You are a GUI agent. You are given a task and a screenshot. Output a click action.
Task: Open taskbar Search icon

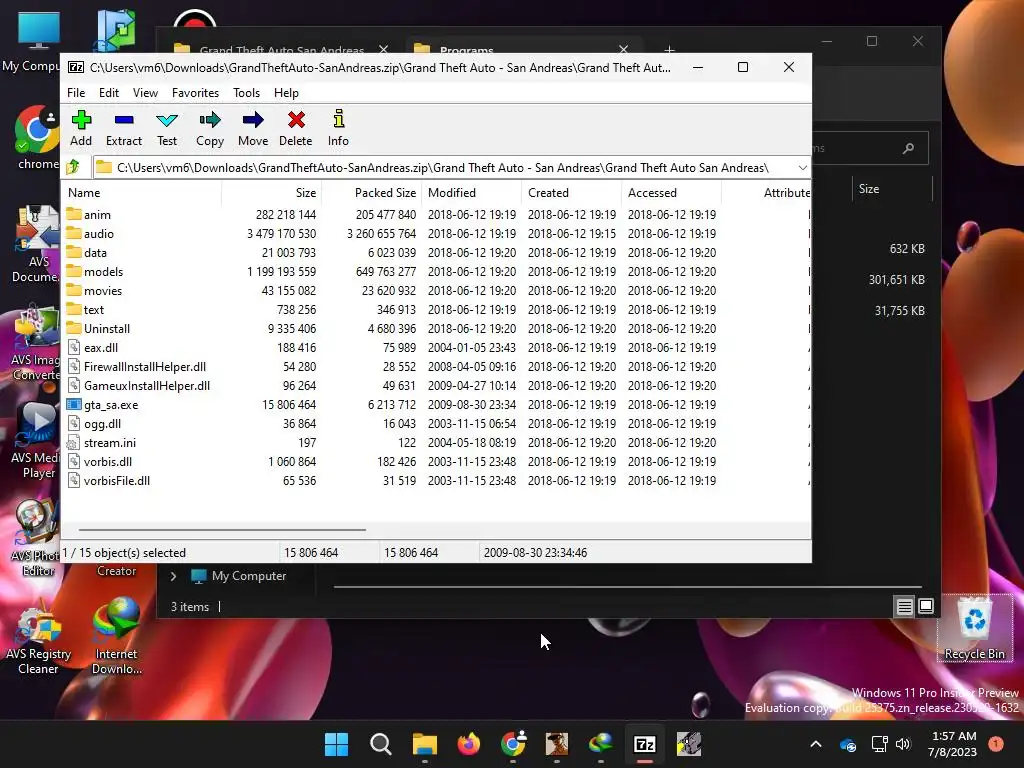click(380, 744)
